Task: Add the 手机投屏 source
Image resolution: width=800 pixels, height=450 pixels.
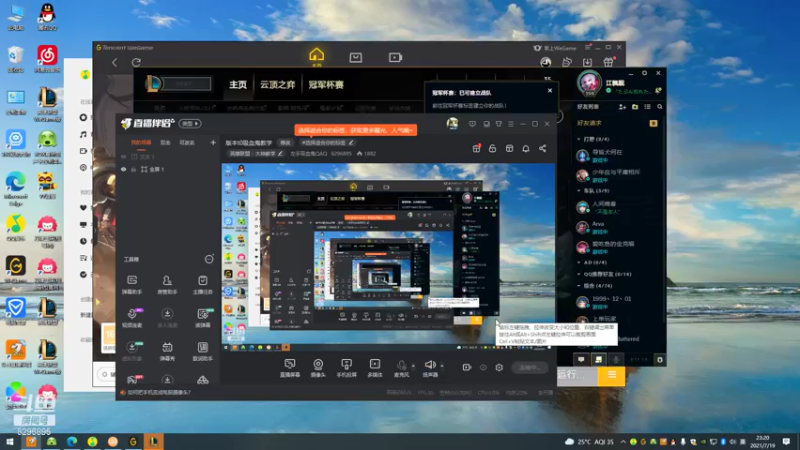Action: [x=346, y=368]
